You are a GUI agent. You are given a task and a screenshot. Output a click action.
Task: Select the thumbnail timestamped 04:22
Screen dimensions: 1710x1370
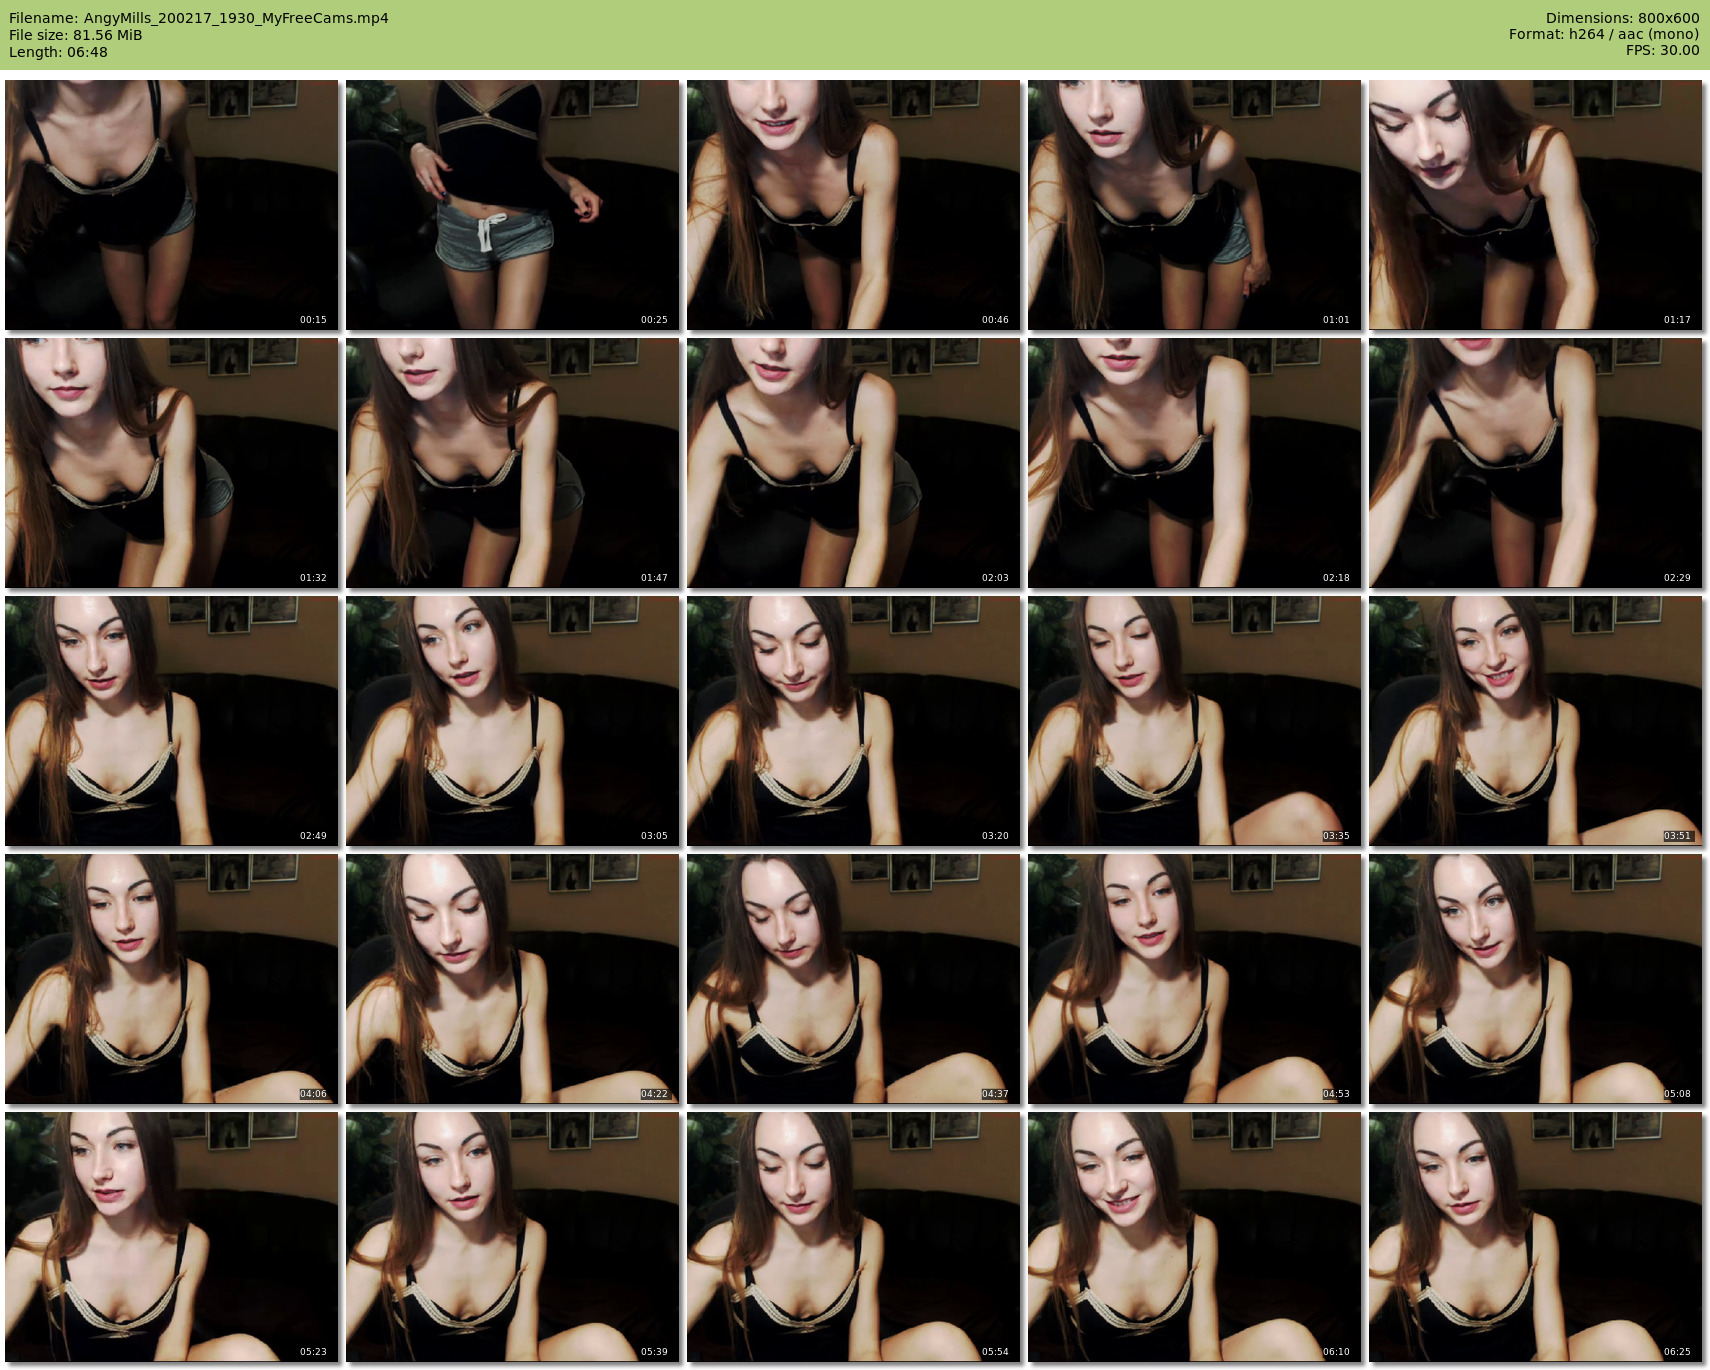512,979
